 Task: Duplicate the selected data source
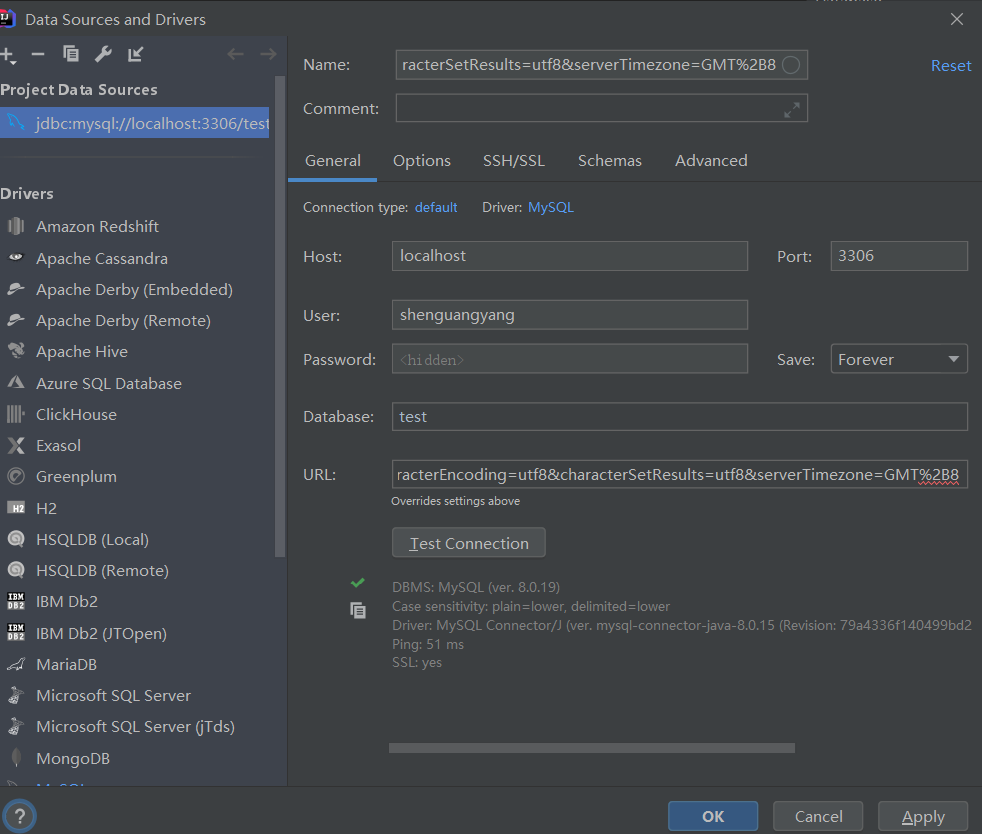tap(71, 54)
